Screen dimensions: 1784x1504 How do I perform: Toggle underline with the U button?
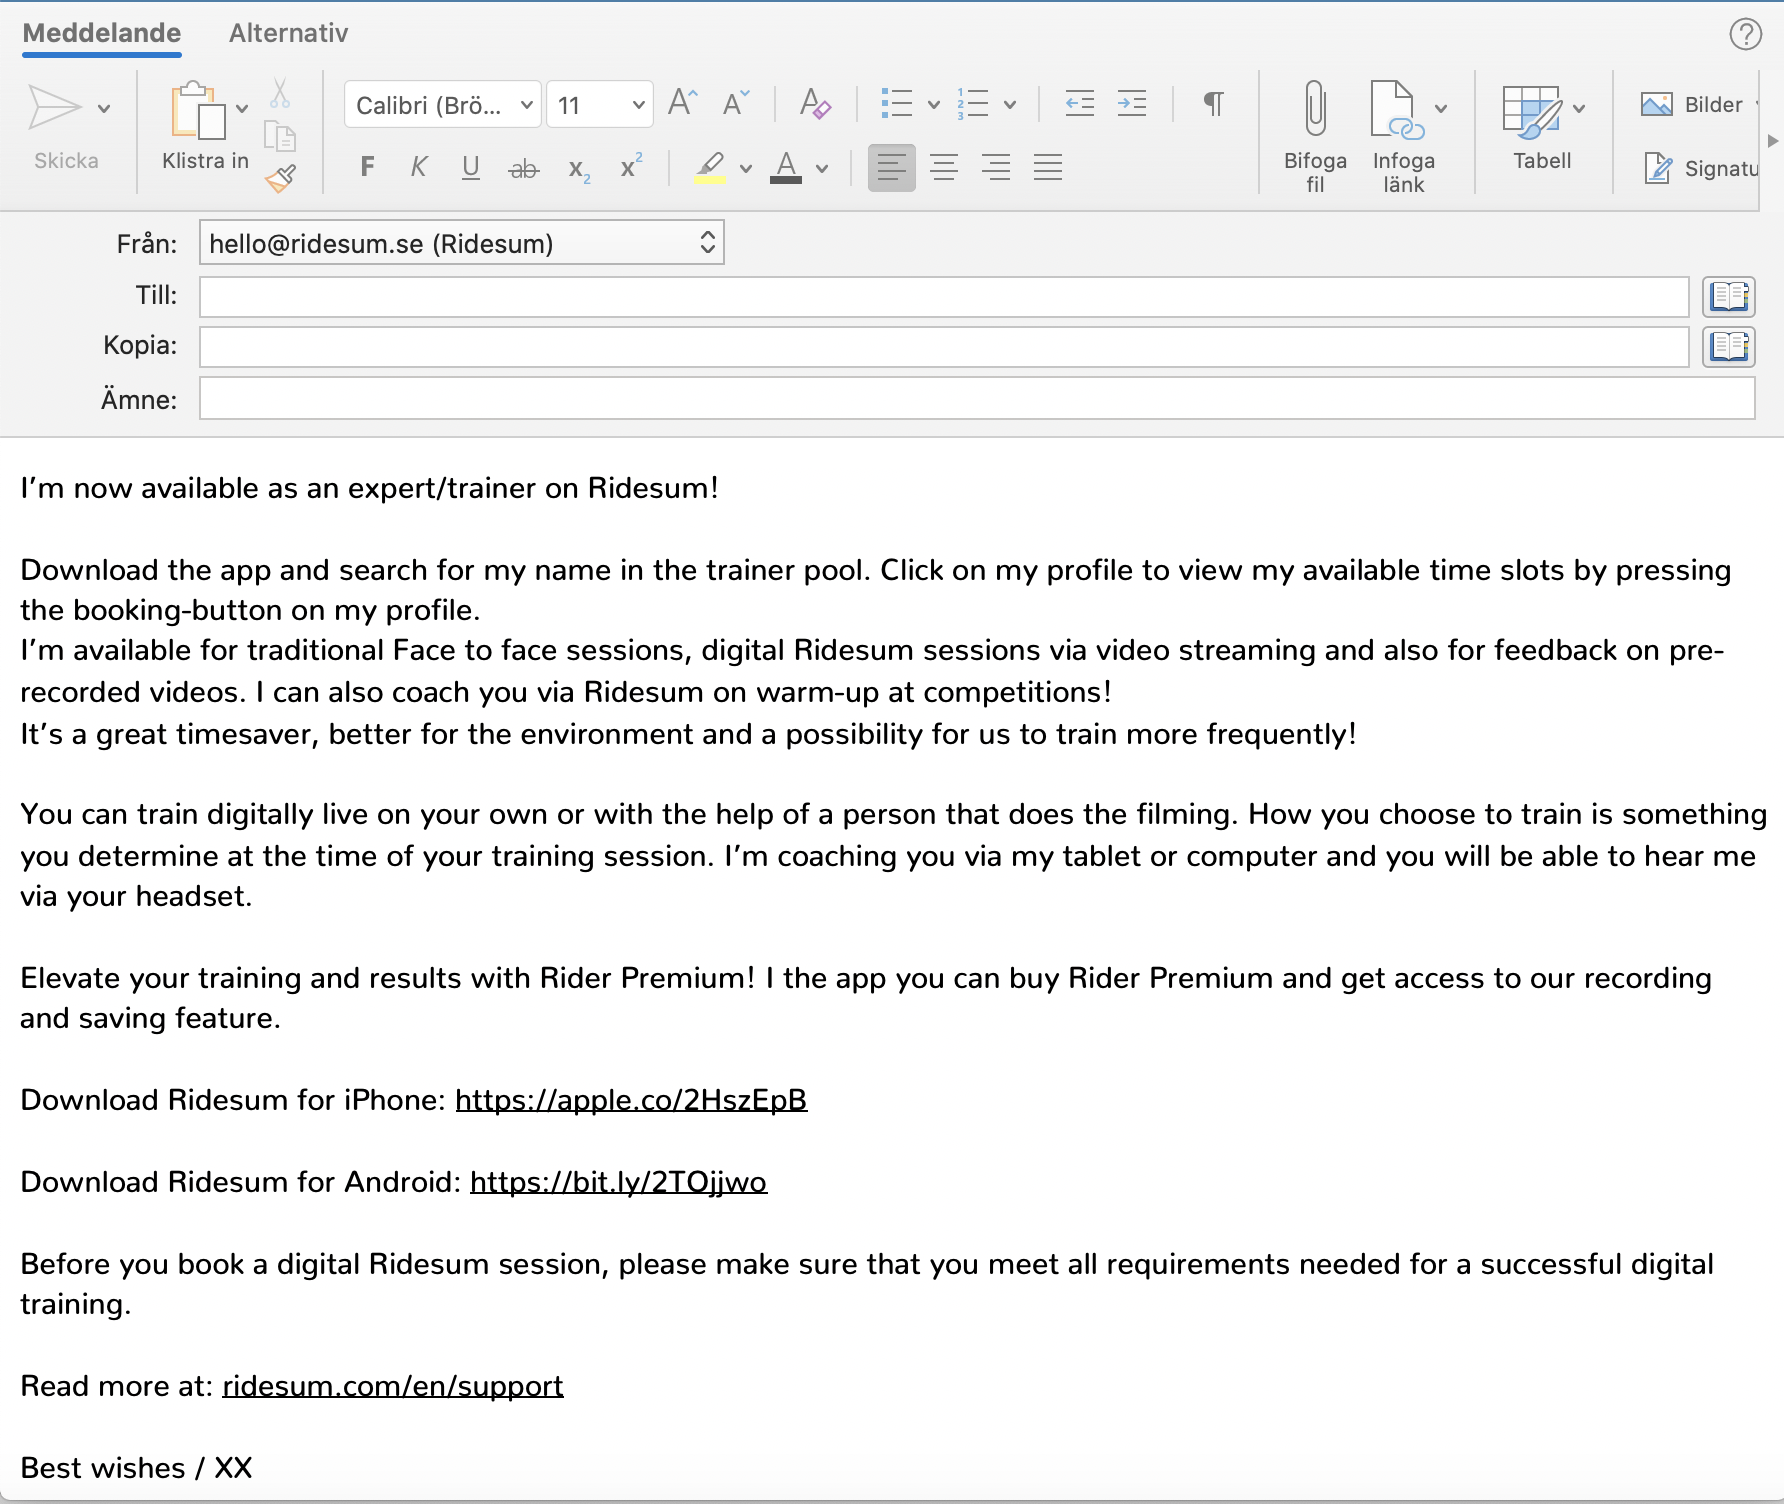coord(471,167)
